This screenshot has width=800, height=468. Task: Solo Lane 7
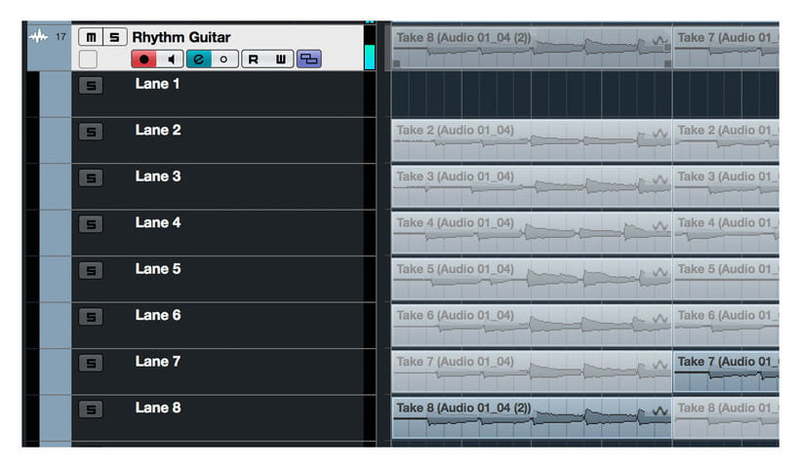tap(91, 363)
